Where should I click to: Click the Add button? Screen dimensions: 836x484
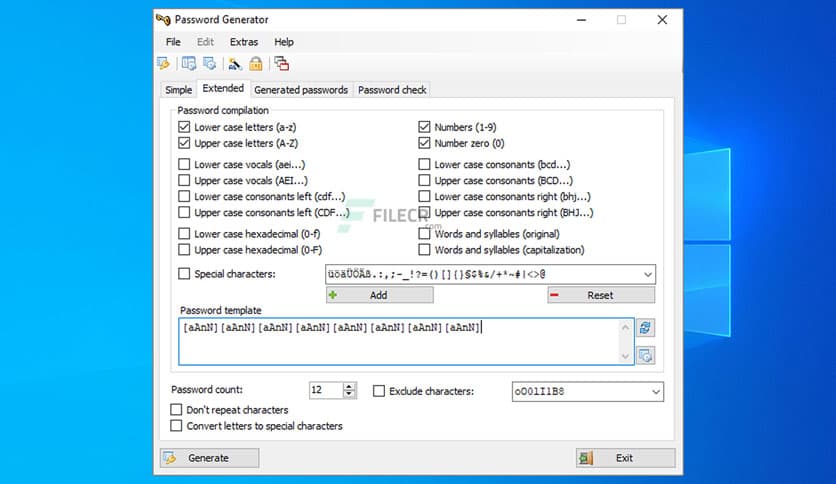point(380,295)
